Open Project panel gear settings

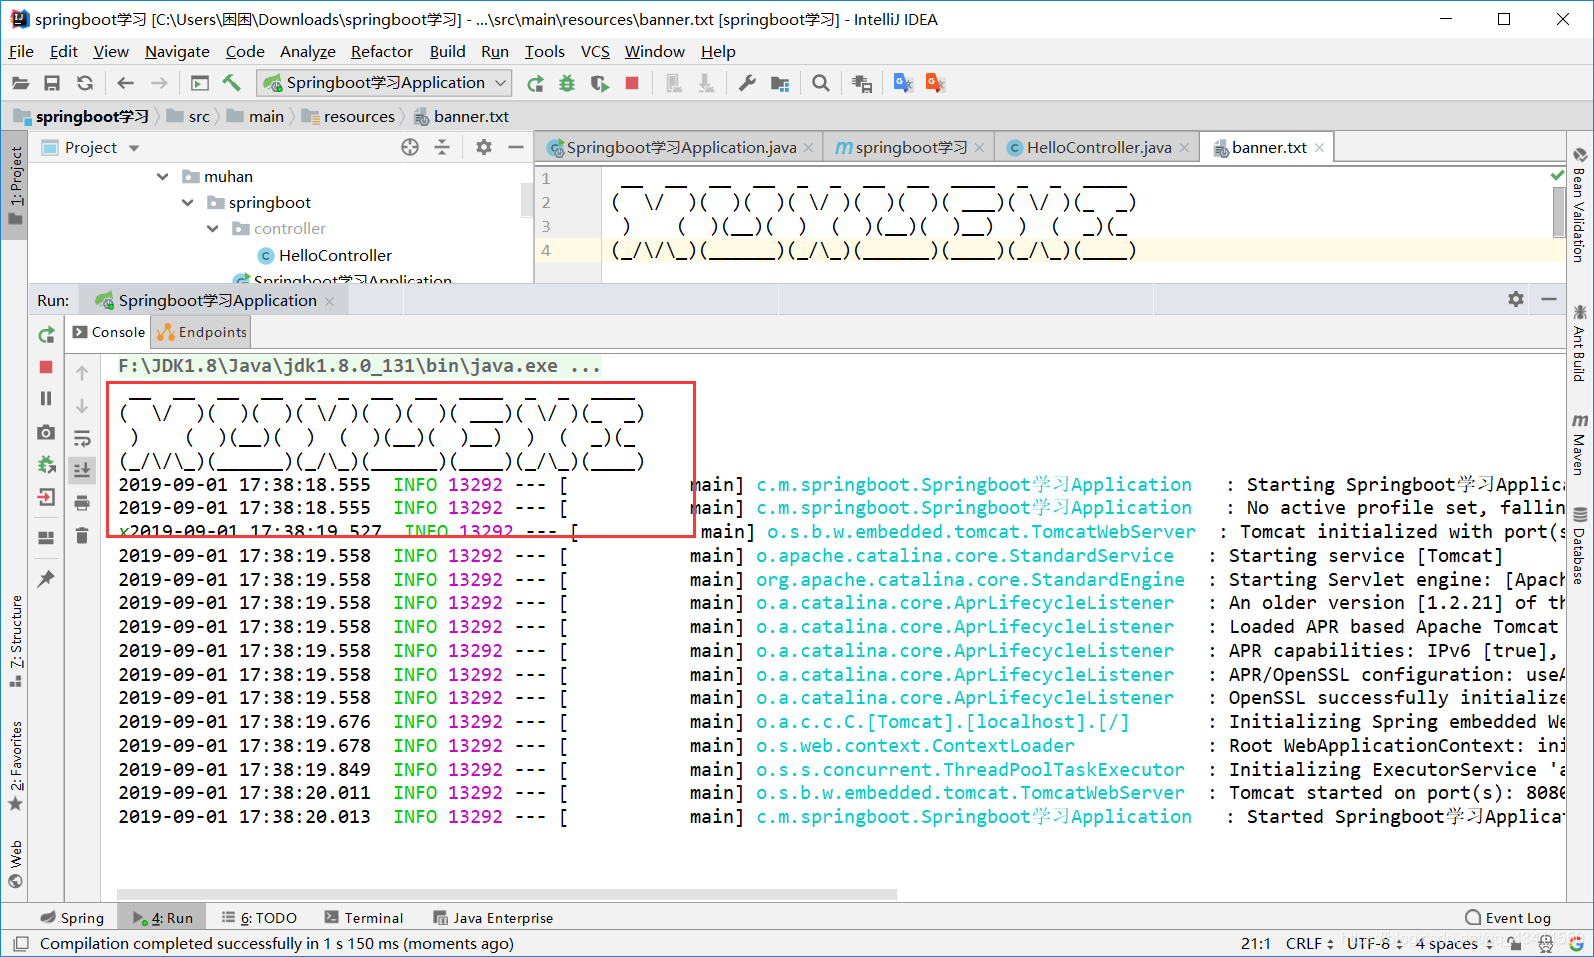484,148
